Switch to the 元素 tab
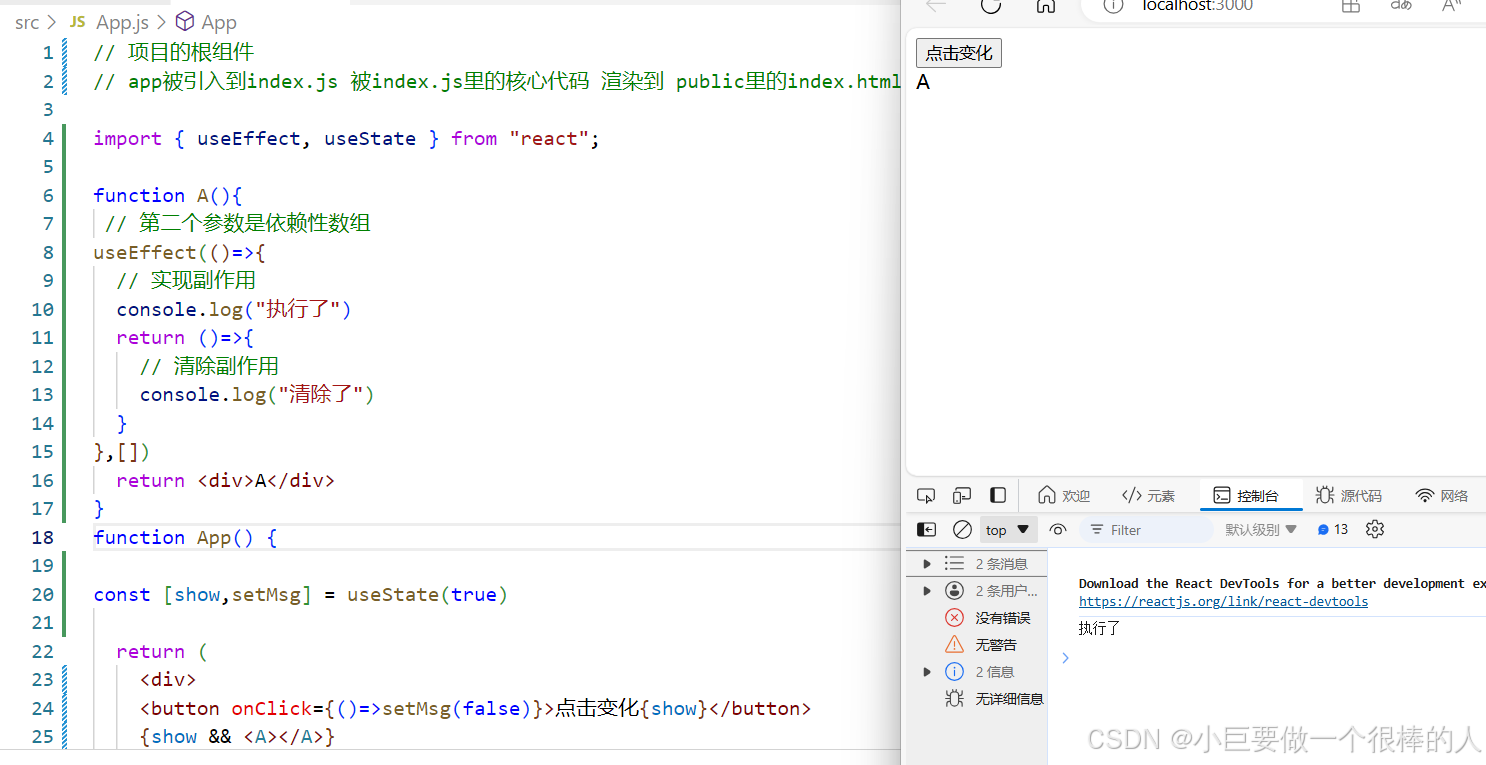 (1148, 495)
